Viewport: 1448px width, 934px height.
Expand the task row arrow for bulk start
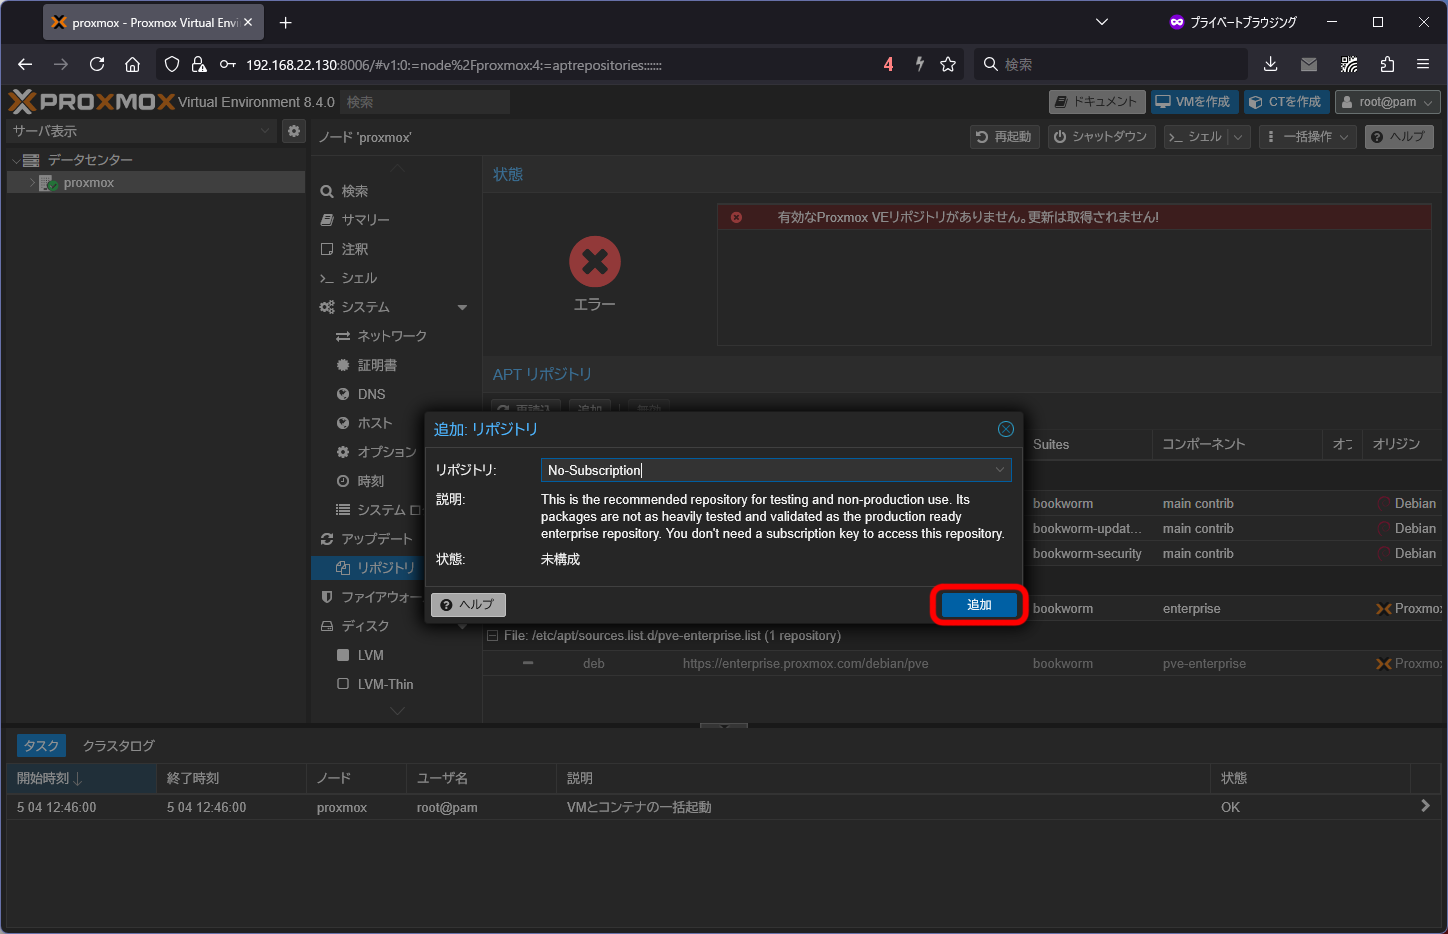(1425, 806)
